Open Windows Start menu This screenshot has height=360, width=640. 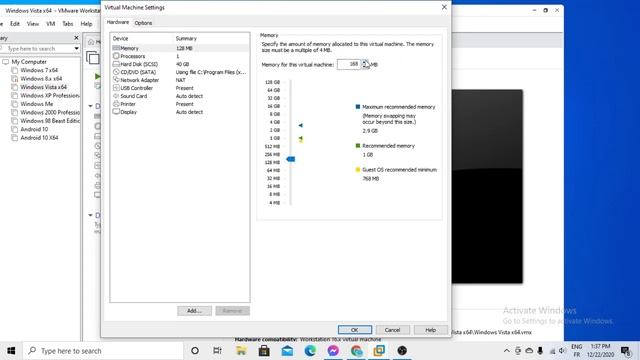coord(11,351)
